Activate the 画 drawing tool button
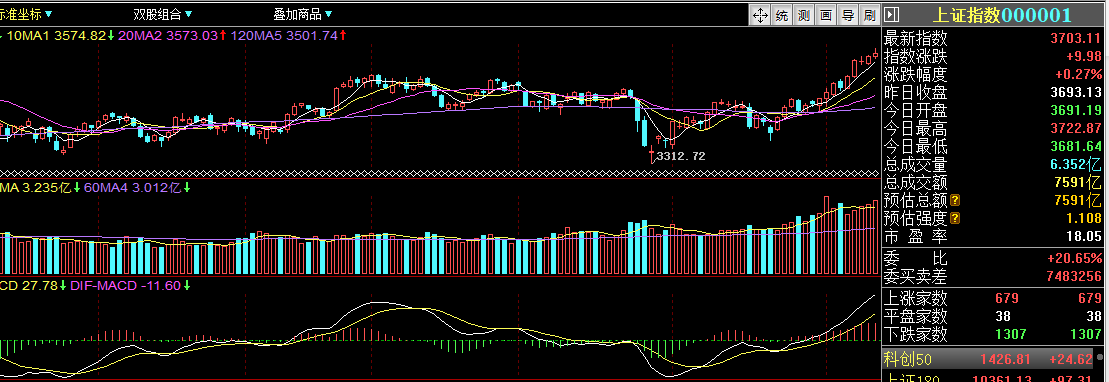Viewport: 1109px width, 382px height. coord(825,15)
